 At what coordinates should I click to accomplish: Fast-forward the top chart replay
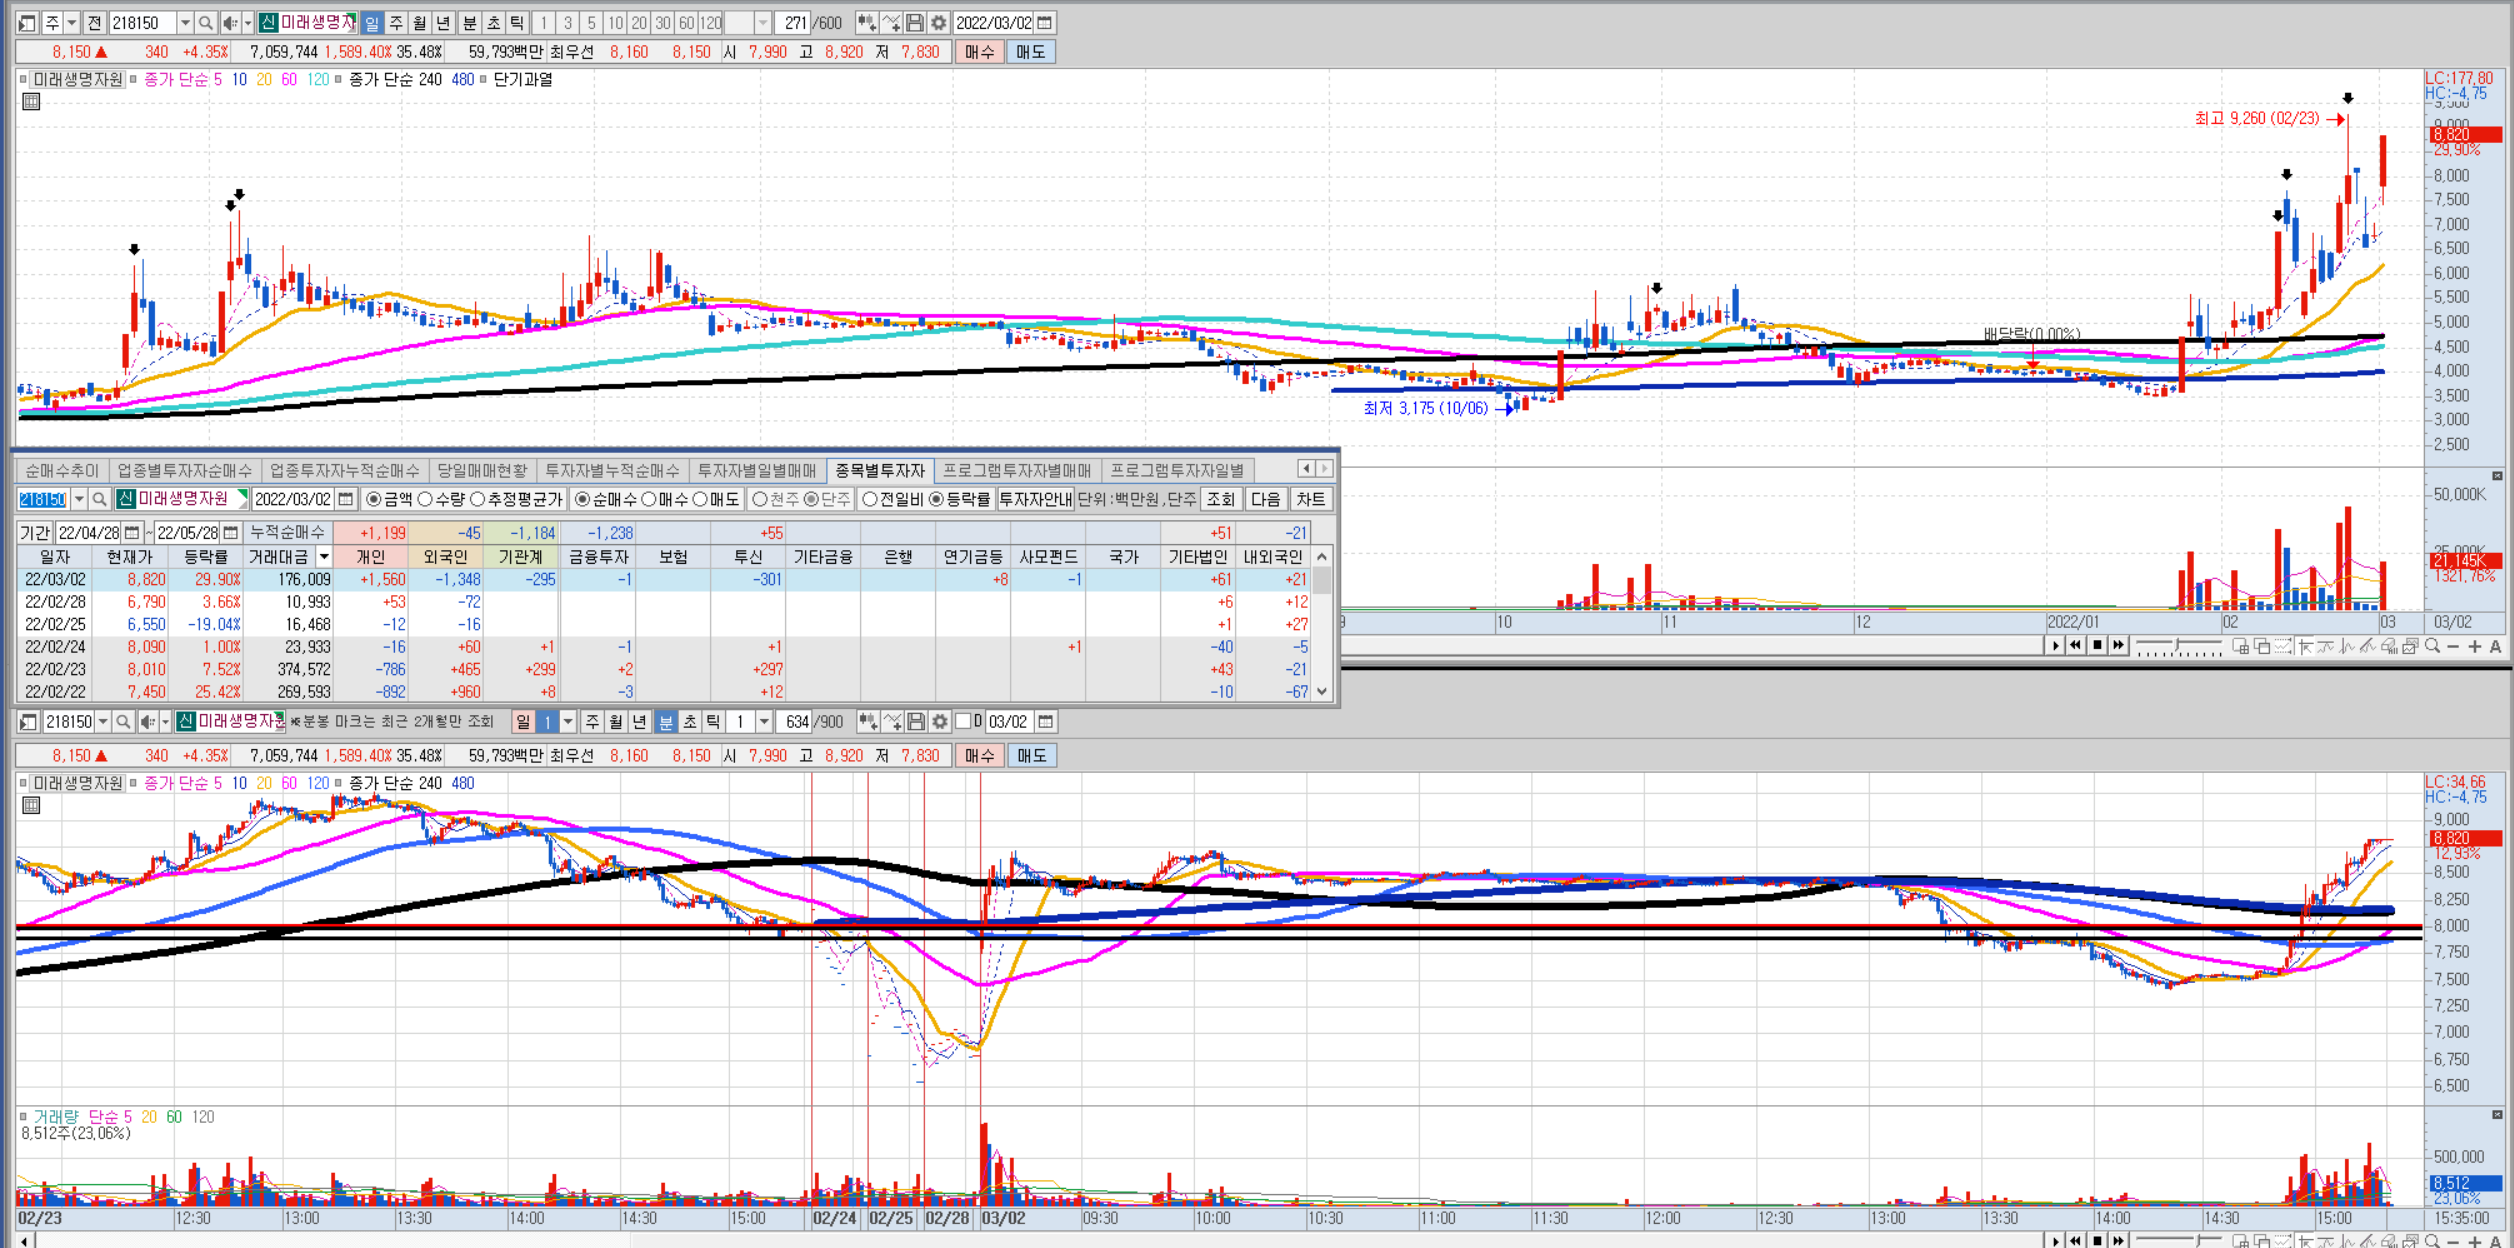click(x=2118, y=646)
